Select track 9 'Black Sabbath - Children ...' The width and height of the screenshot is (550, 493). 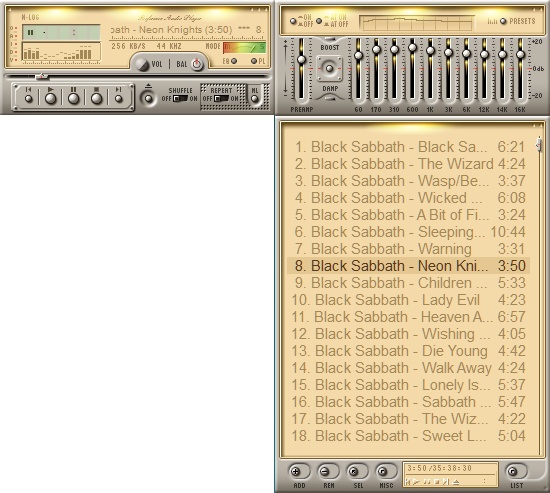(409, 283)
